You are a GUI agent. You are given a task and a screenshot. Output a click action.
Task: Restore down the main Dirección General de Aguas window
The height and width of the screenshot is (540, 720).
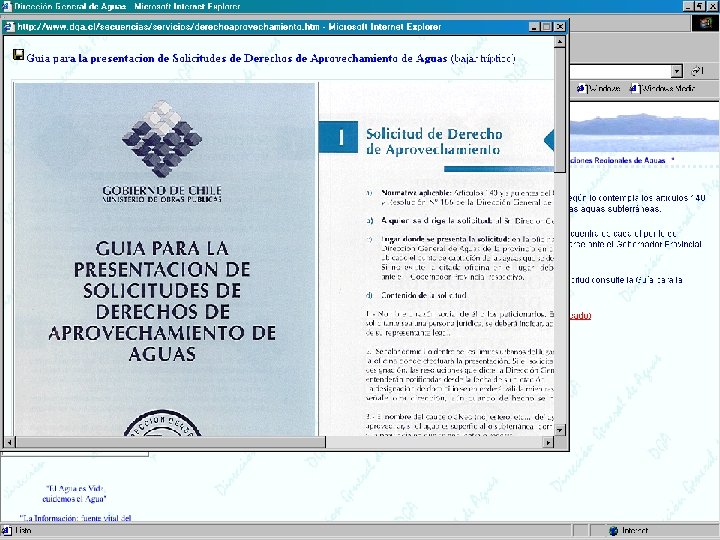[x=699, y=6]
